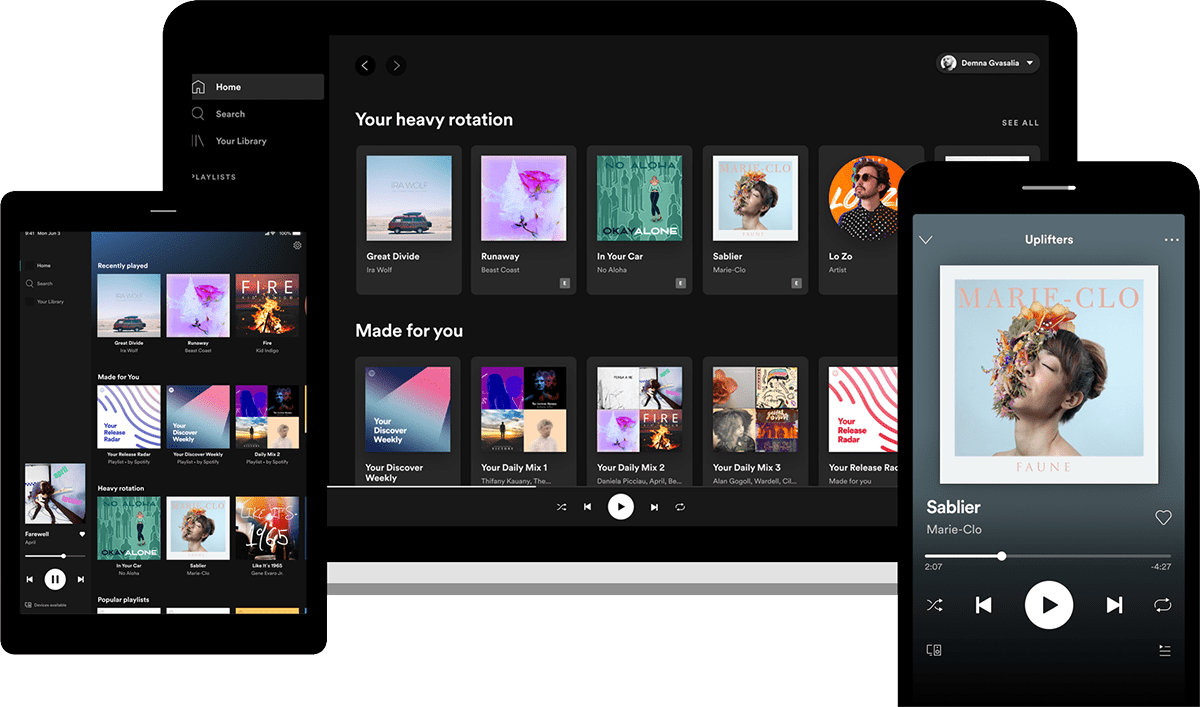
Task: Open settings gear on the tablet
Action: tap(297, 245)
